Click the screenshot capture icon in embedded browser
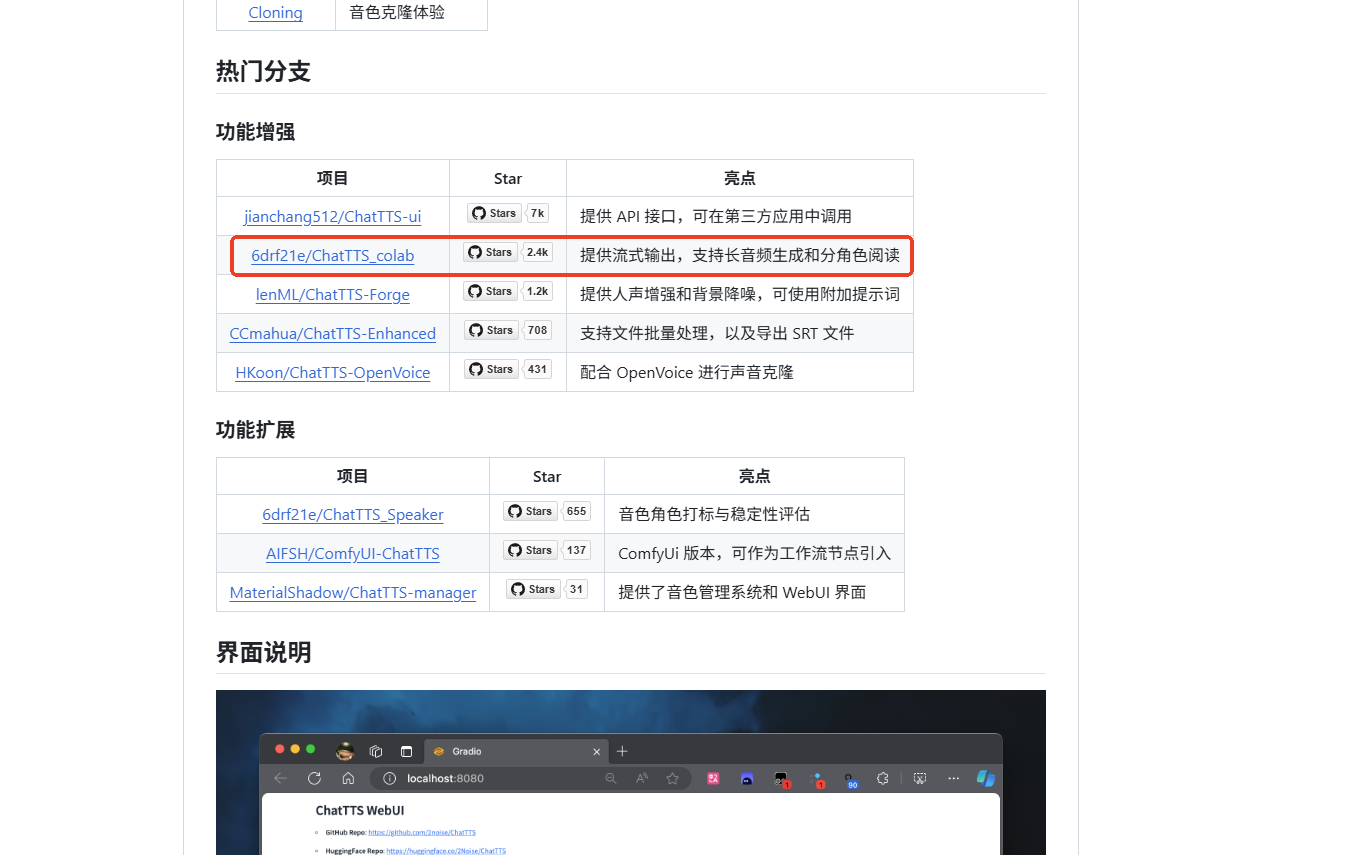 point(920,778)
